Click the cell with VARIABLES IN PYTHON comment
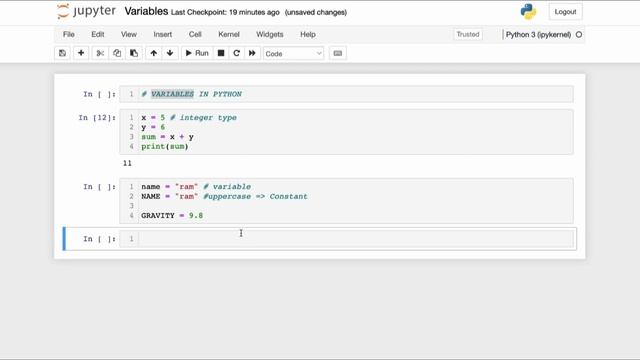This screenshot has height=360, width=640. (347, 94)
